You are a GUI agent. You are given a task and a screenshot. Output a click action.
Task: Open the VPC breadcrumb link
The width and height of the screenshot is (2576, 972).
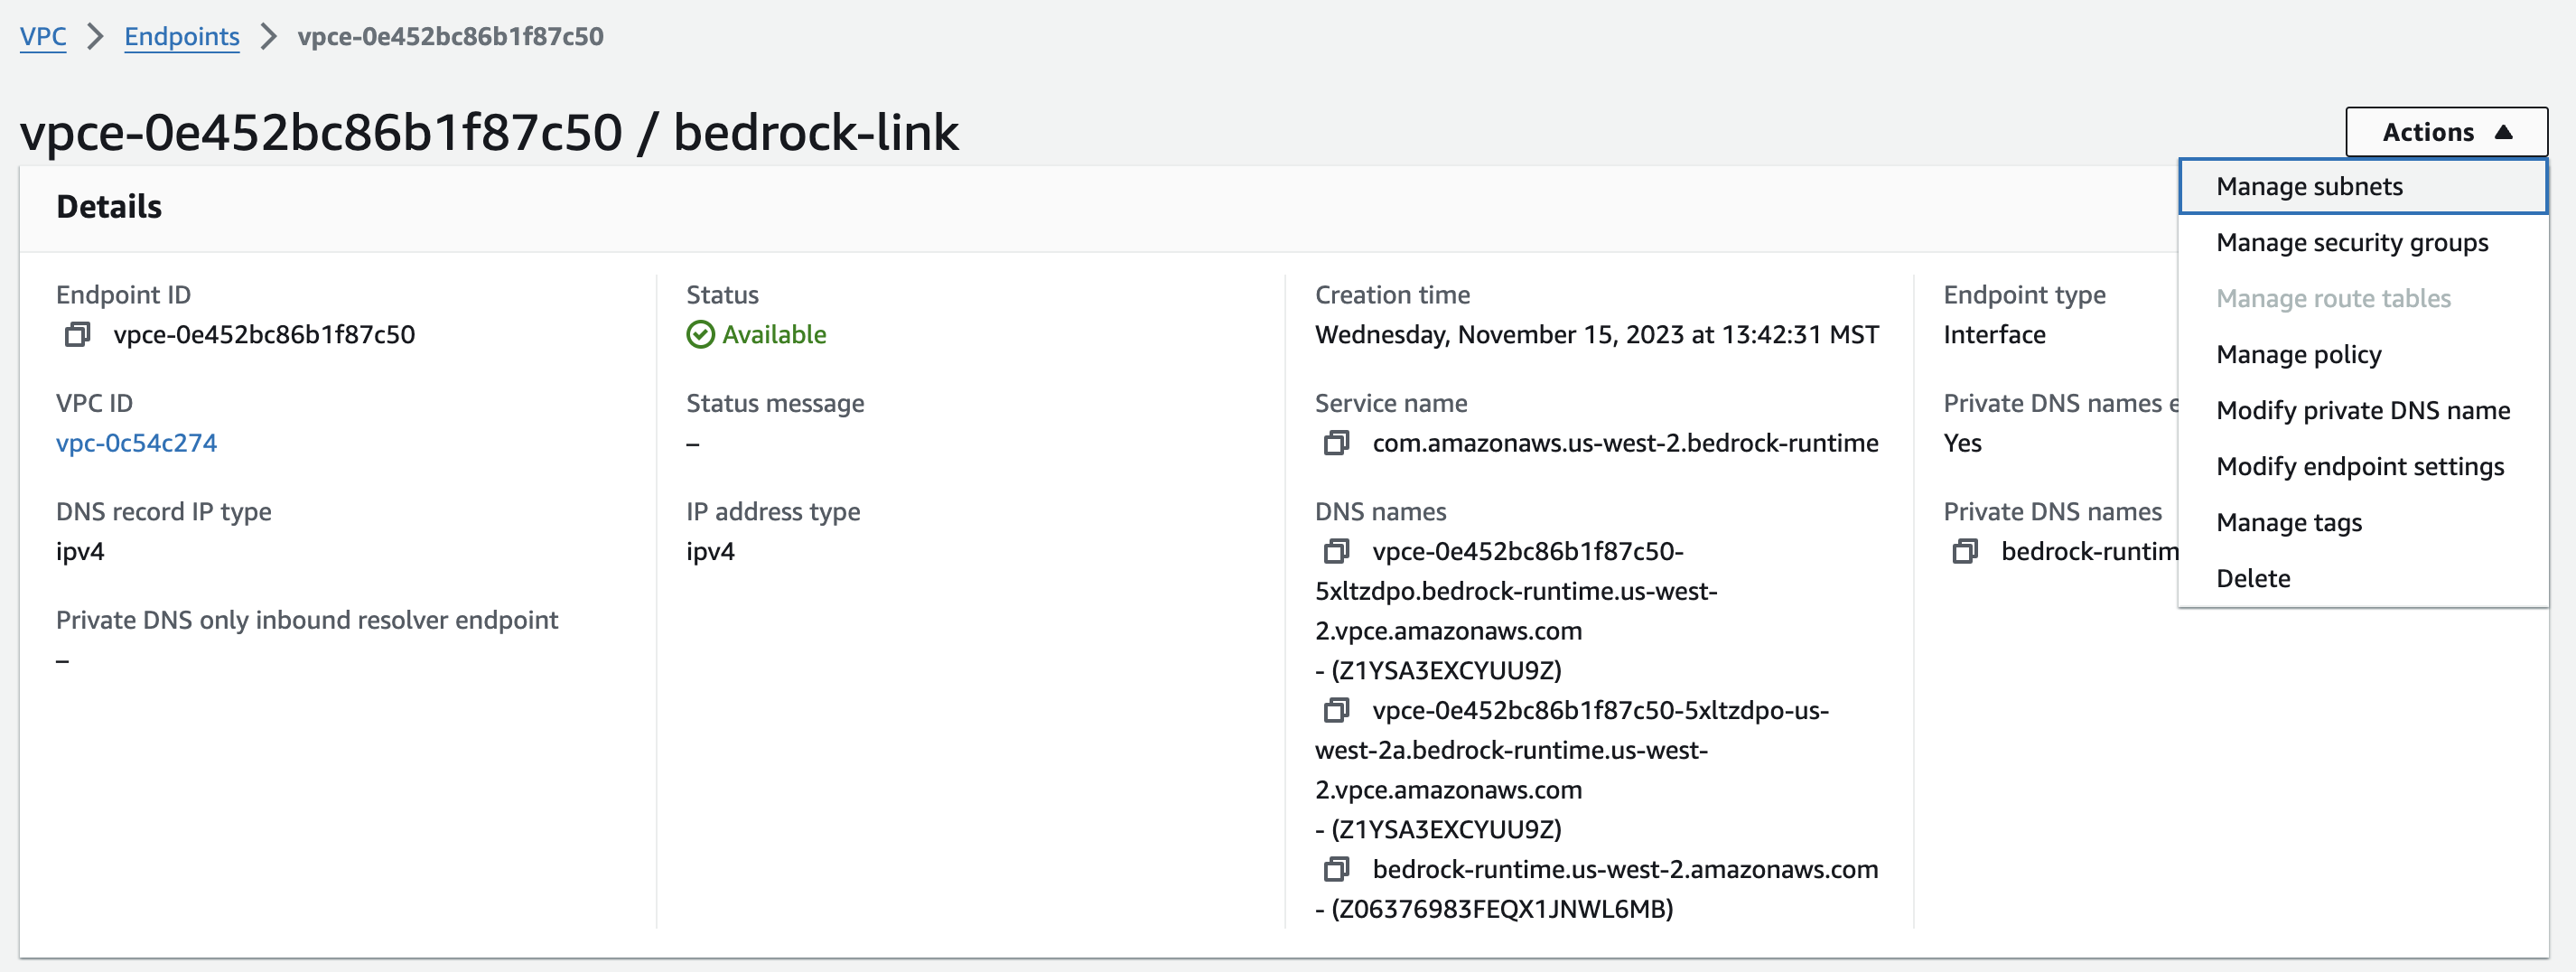(x=43, y=36)
